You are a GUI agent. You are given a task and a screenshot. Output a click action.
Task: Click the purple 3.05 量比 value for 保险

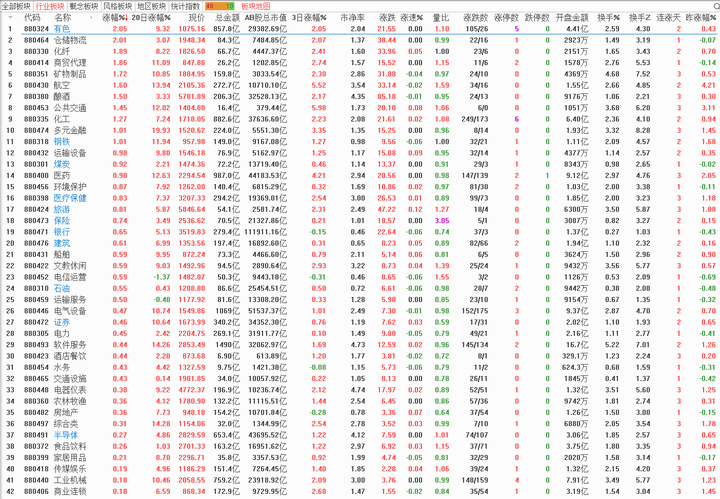[x=442, y=220]
